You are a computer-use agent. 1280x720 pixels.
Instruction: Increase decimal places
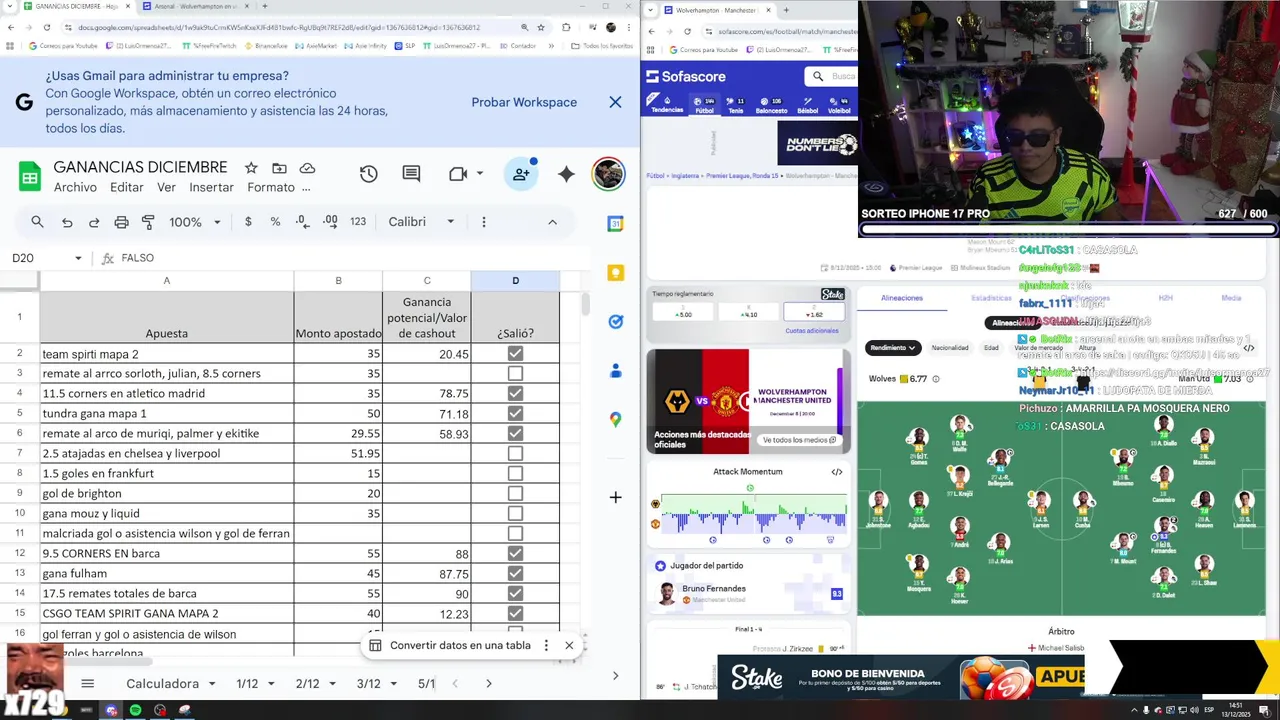[x=330, y=222]
